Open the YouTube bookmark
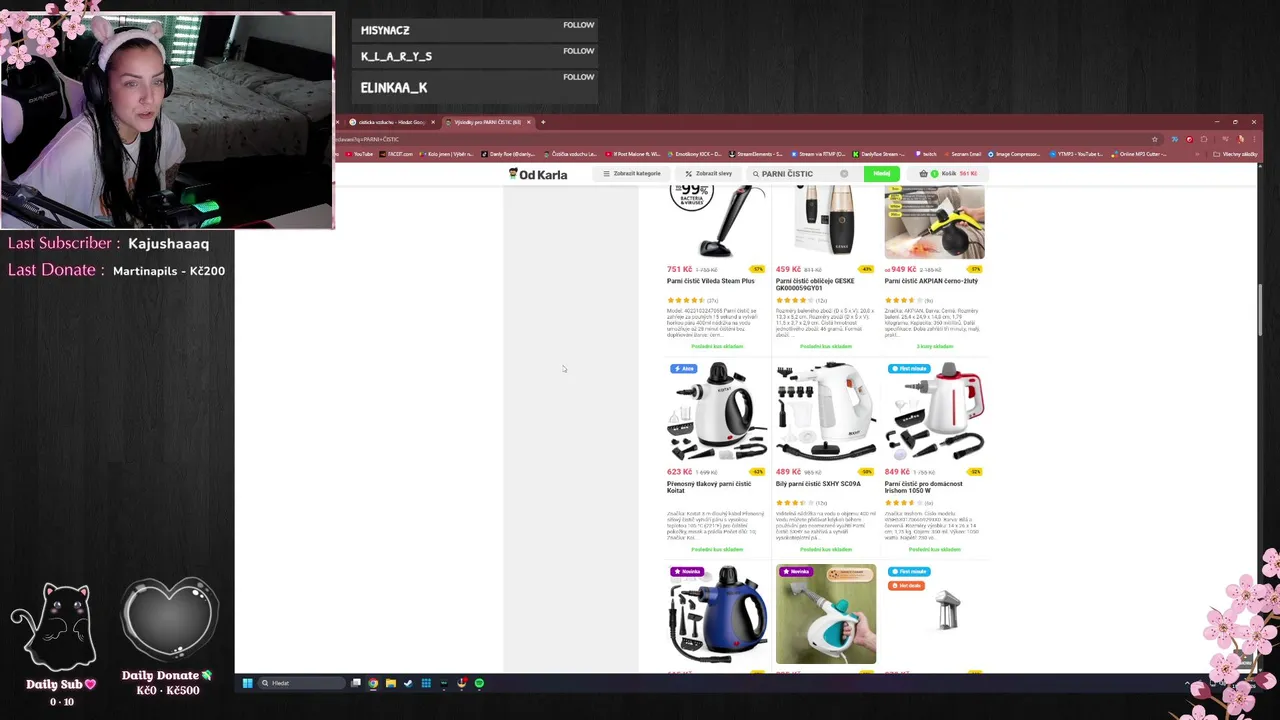The image size is (1280, 720). tap(358, 154)
